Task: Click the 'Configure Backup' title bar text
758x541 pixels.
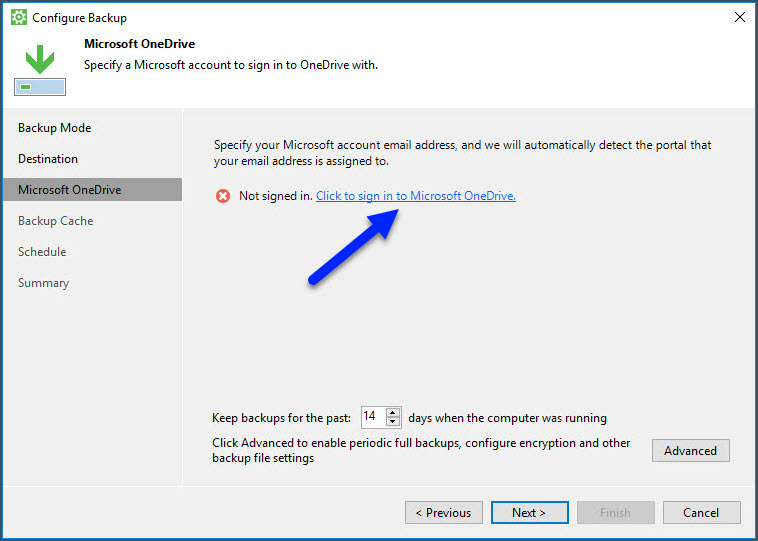Action: click(80, 18)
